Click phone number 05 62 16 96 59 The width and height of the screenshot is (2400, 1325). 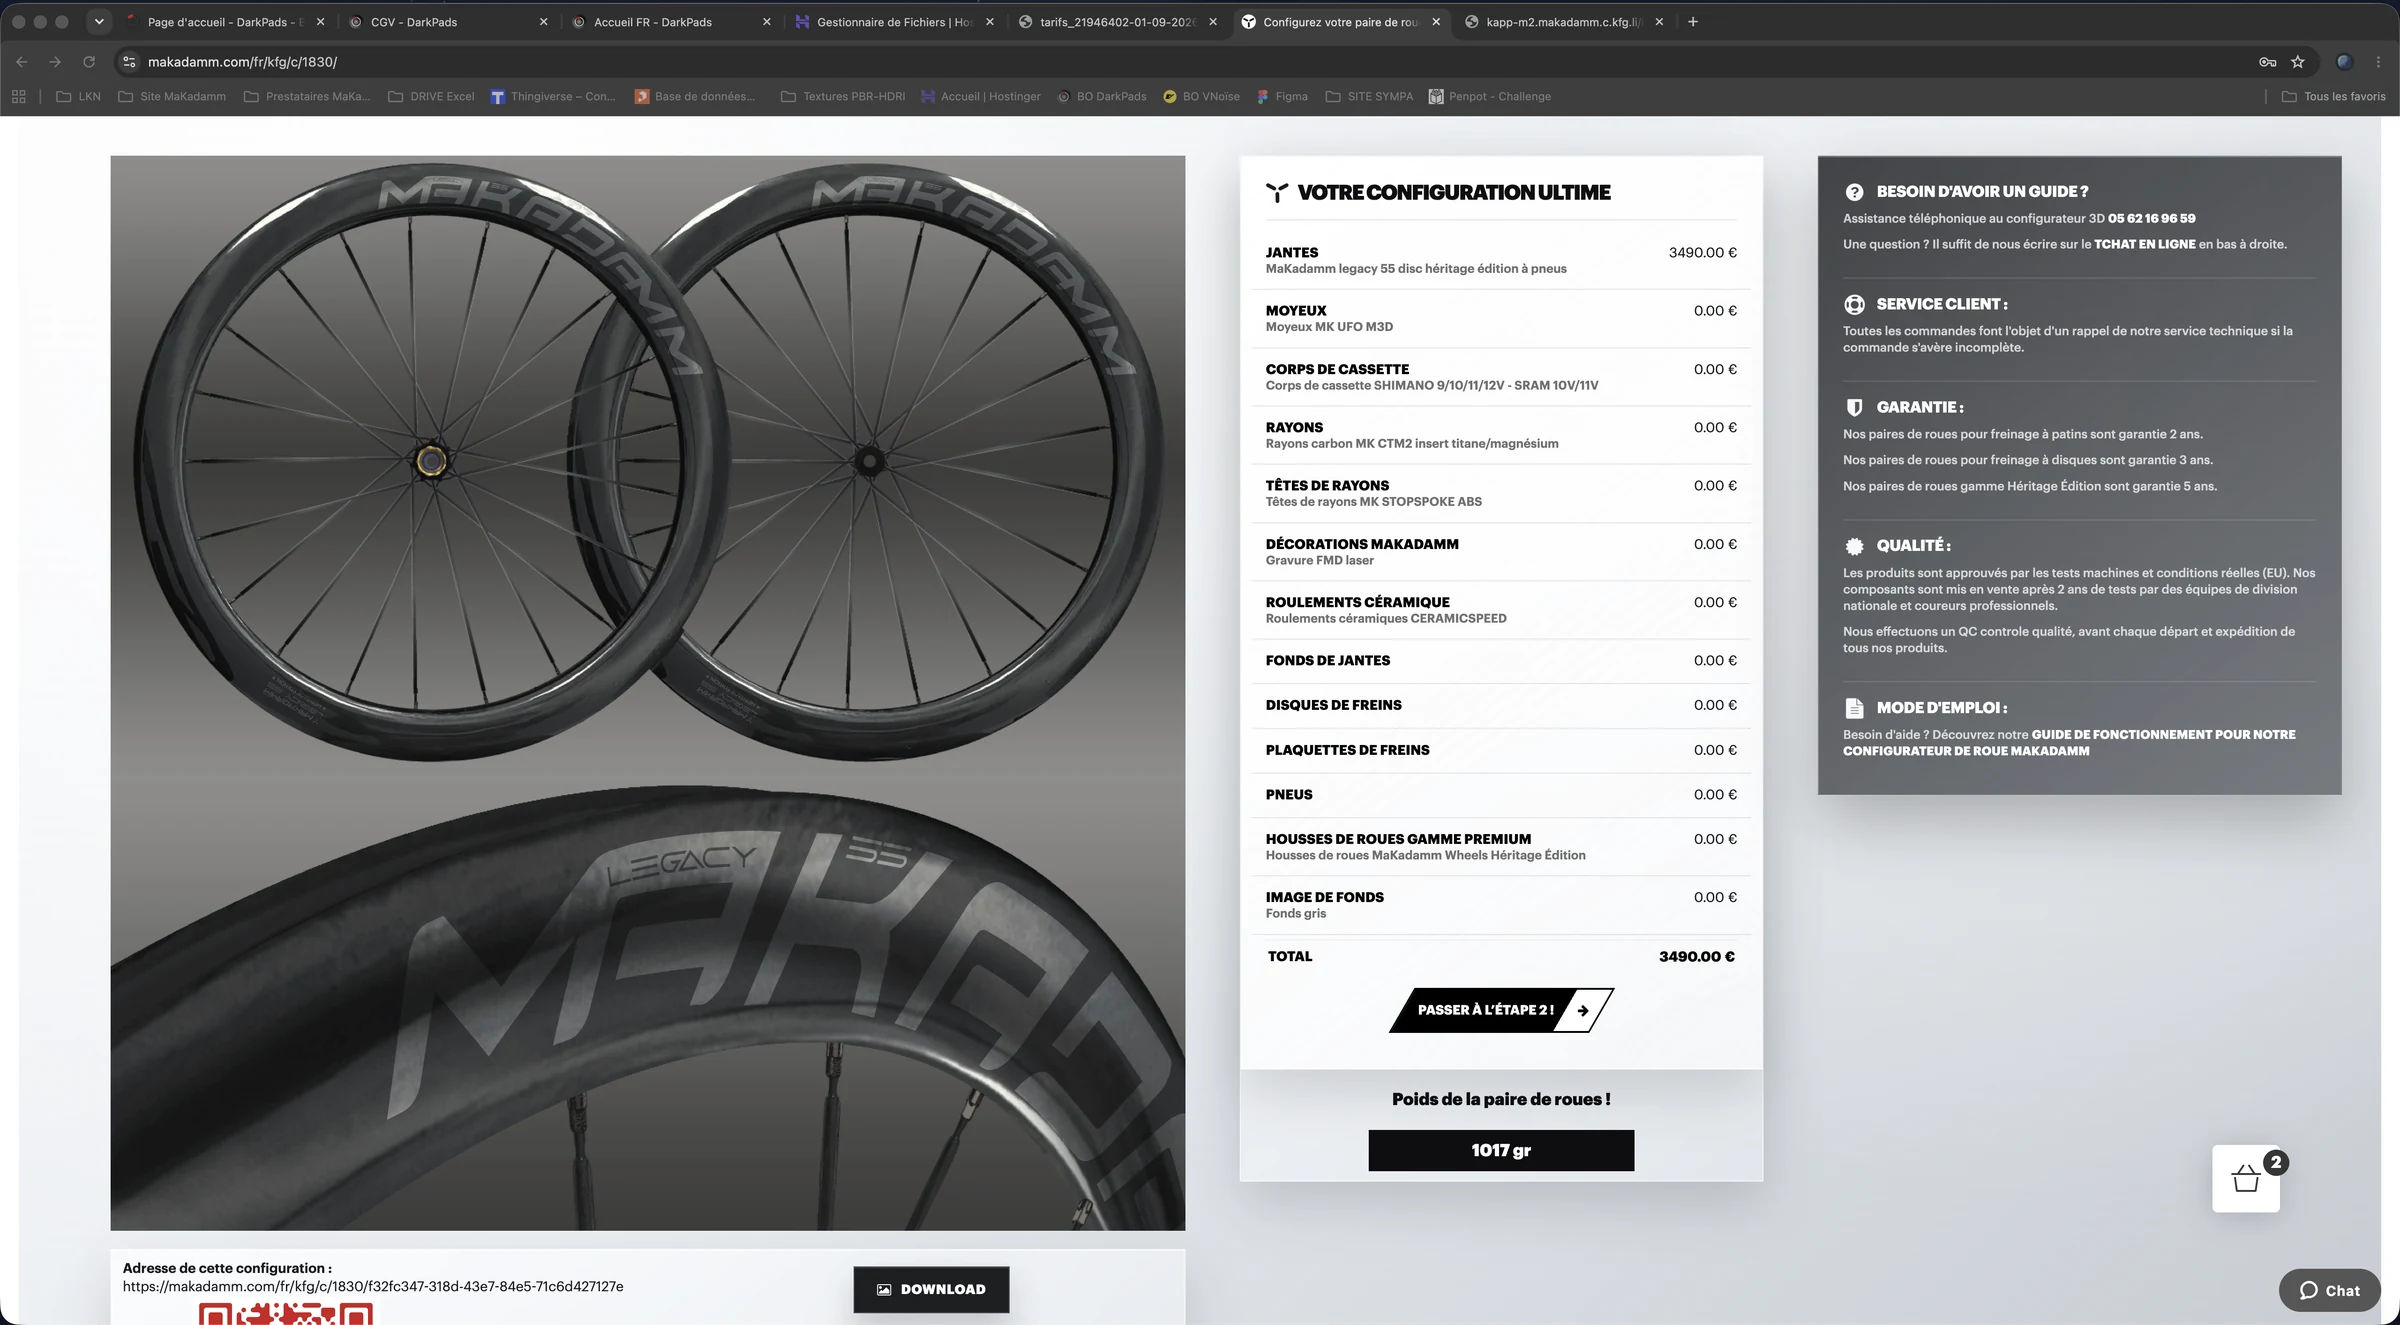tap(2151, 218)
